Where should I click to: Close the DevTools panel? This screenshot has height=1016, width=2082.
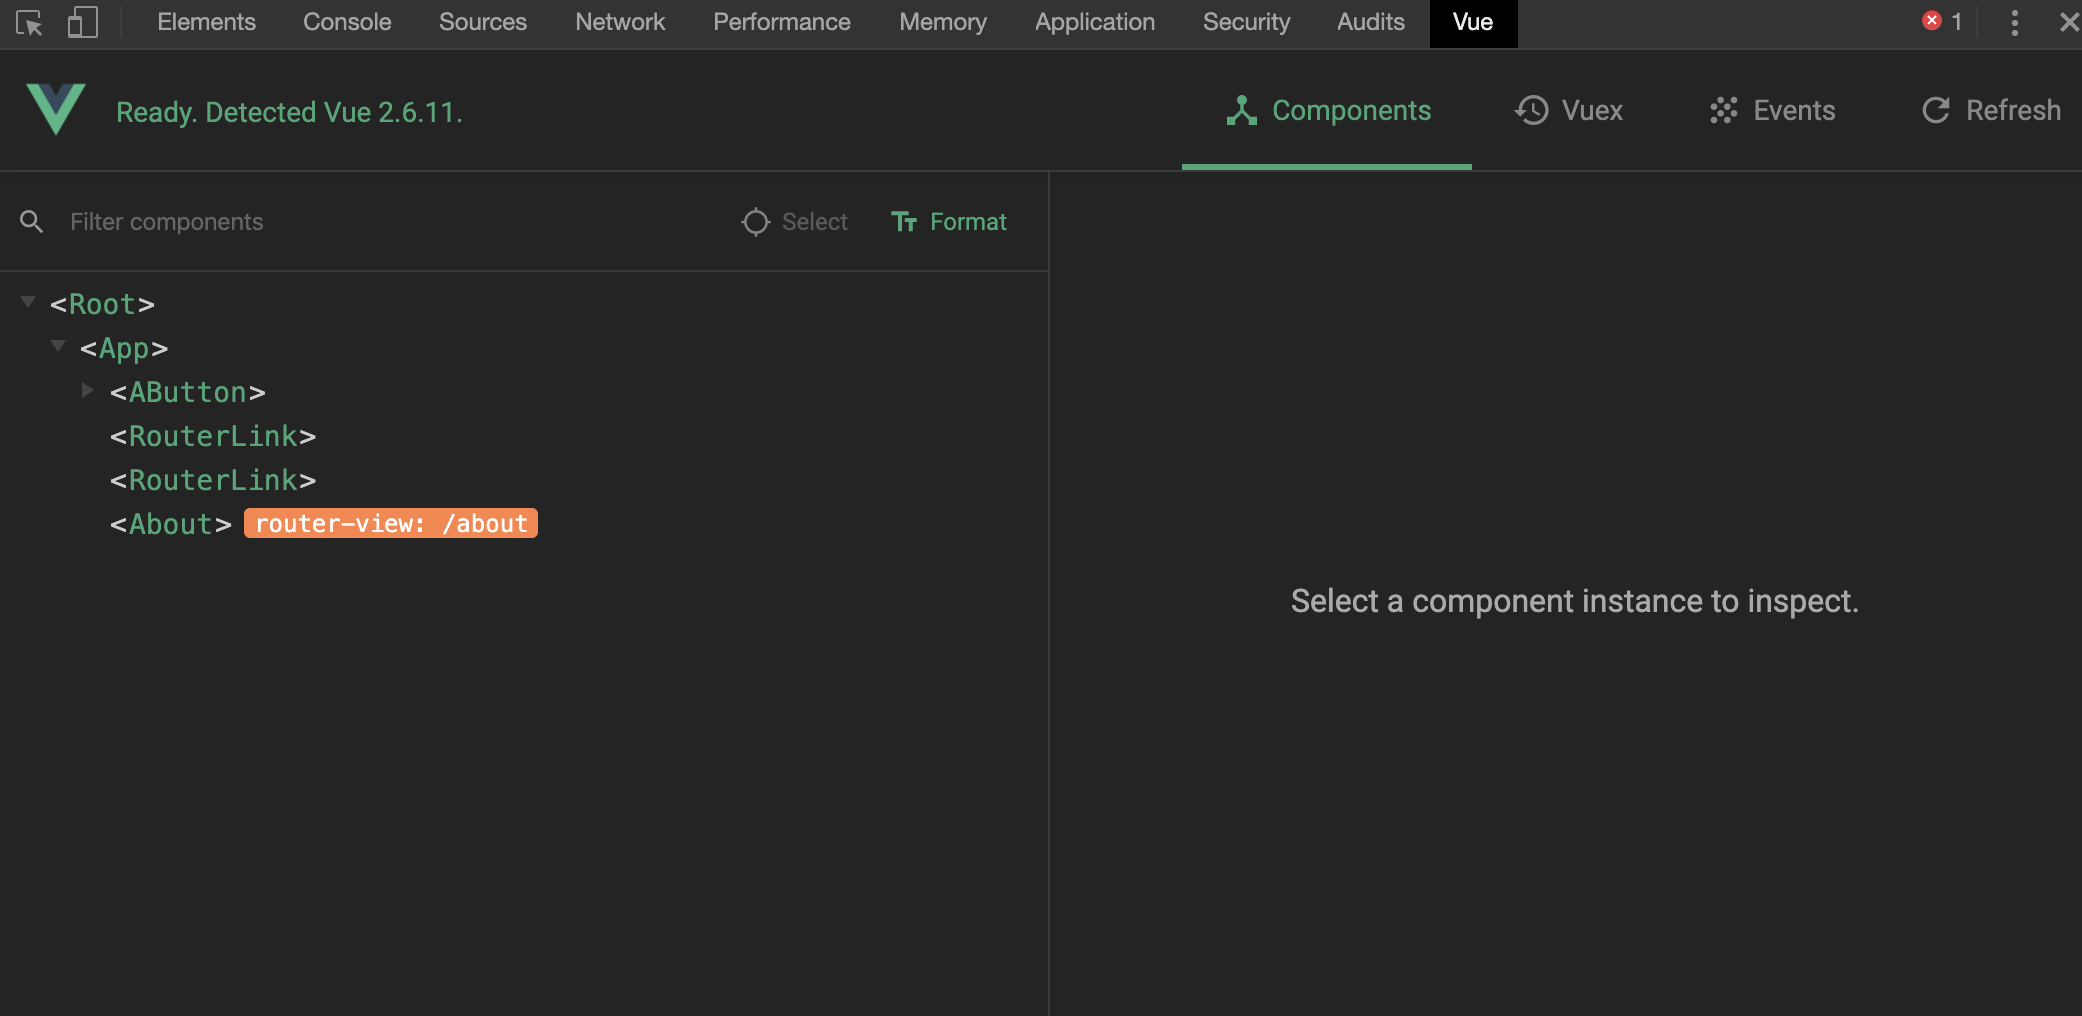[x=2069, y=22]
